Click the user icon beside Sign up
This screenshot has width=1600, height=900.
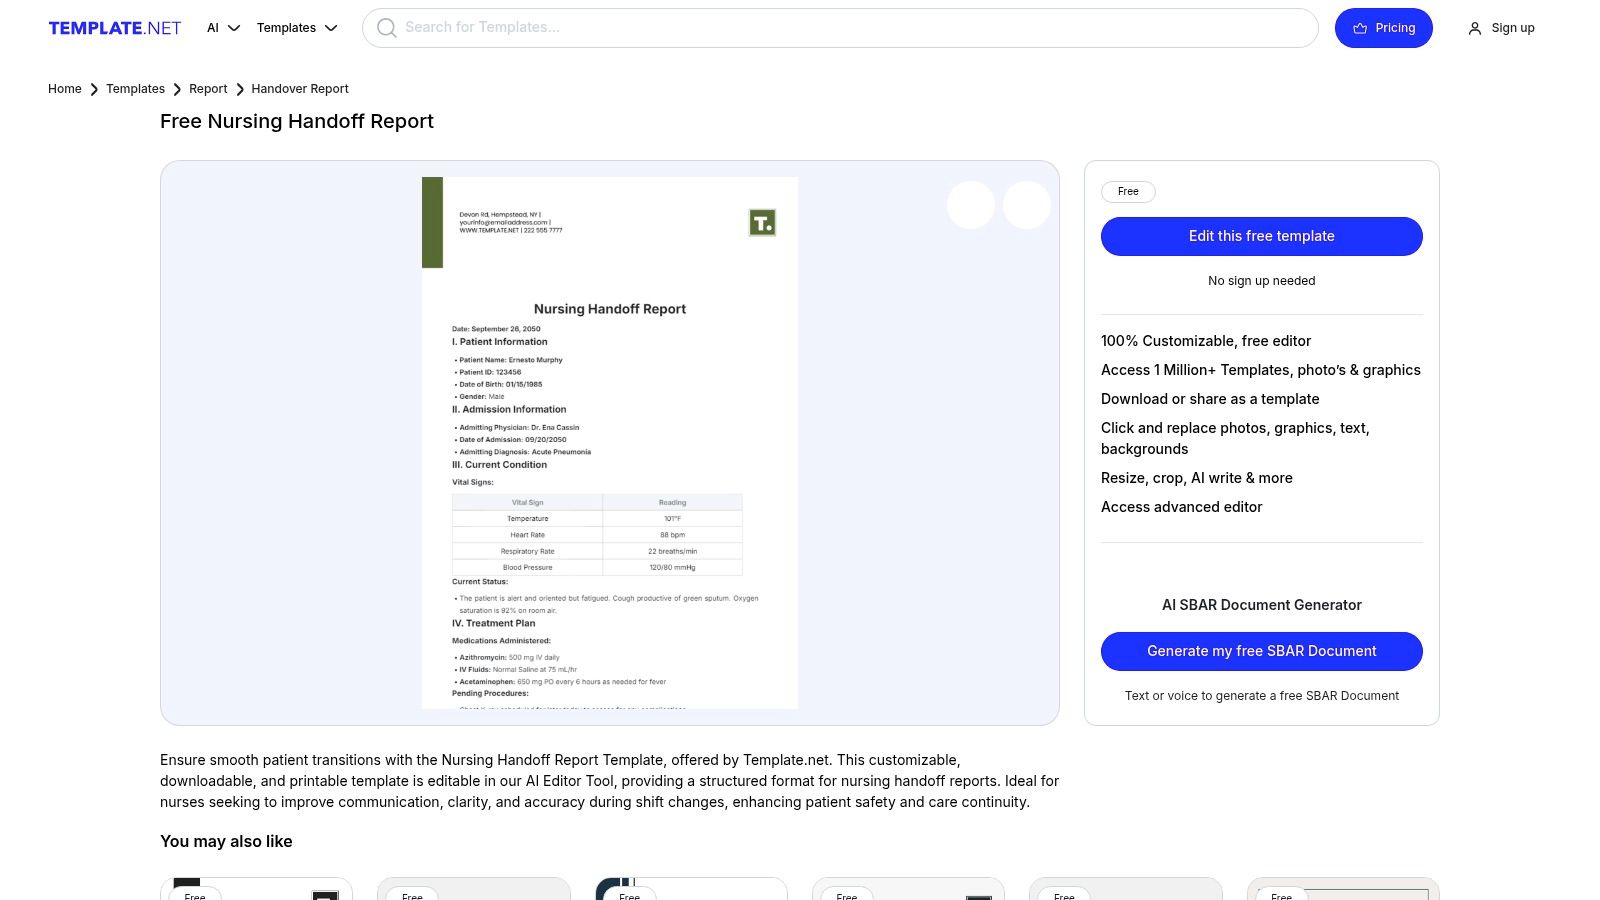coord(1475,28)
